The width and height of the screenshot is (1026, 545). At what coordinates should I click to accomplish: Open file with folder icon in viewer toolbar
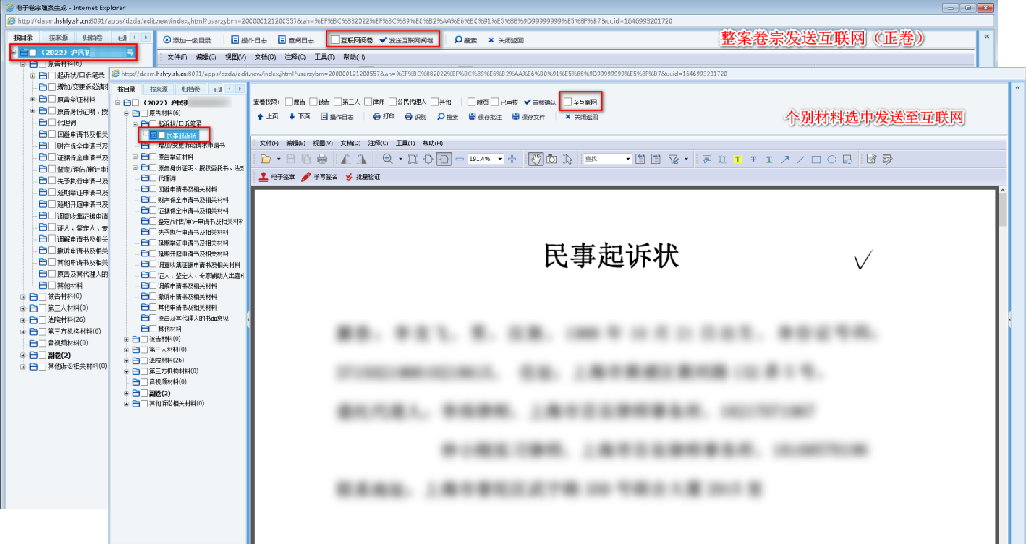266,159
